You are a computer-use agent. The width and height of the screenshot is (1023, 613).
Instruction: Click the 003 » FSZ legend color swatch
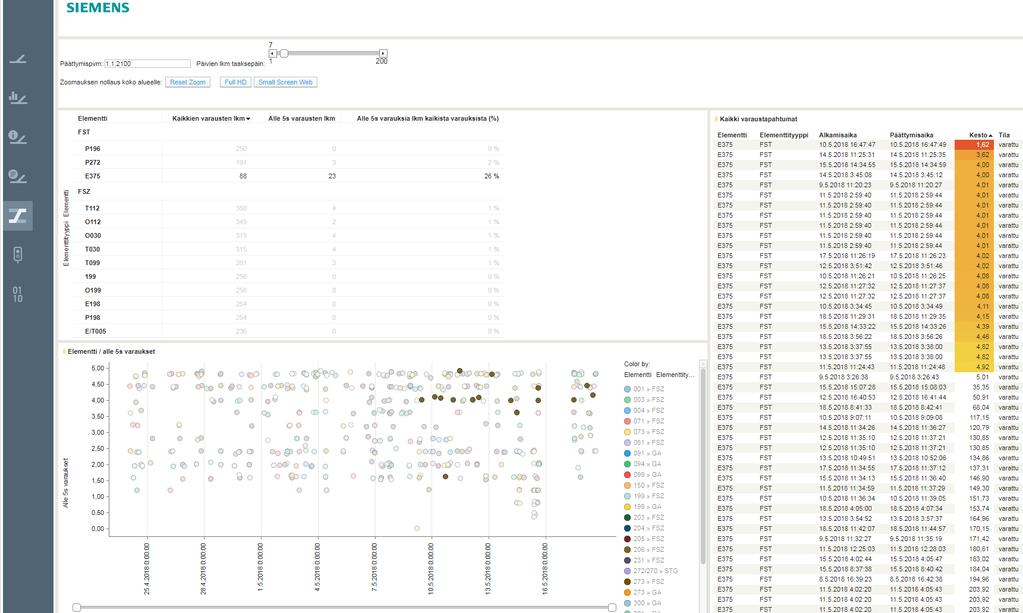628,400
